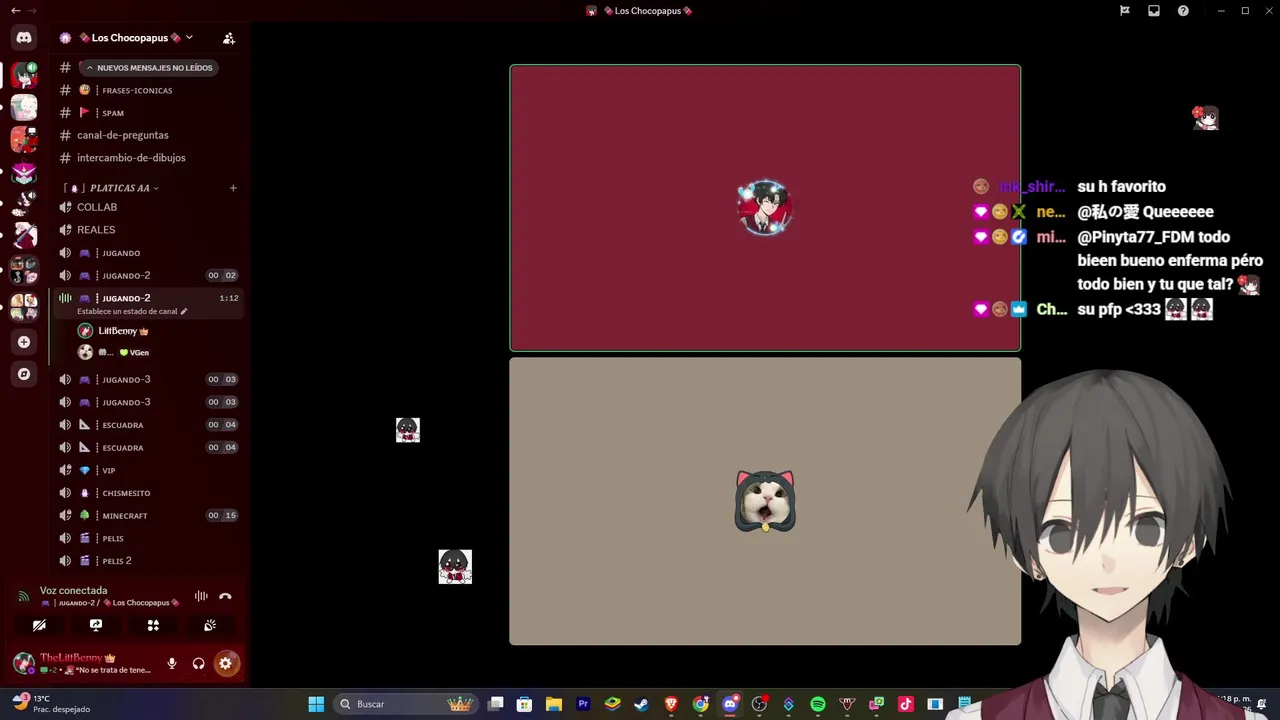The width and height of the screenshot is (1280, 720).
Task: Open user settings gear
Action: click(226, 663)
